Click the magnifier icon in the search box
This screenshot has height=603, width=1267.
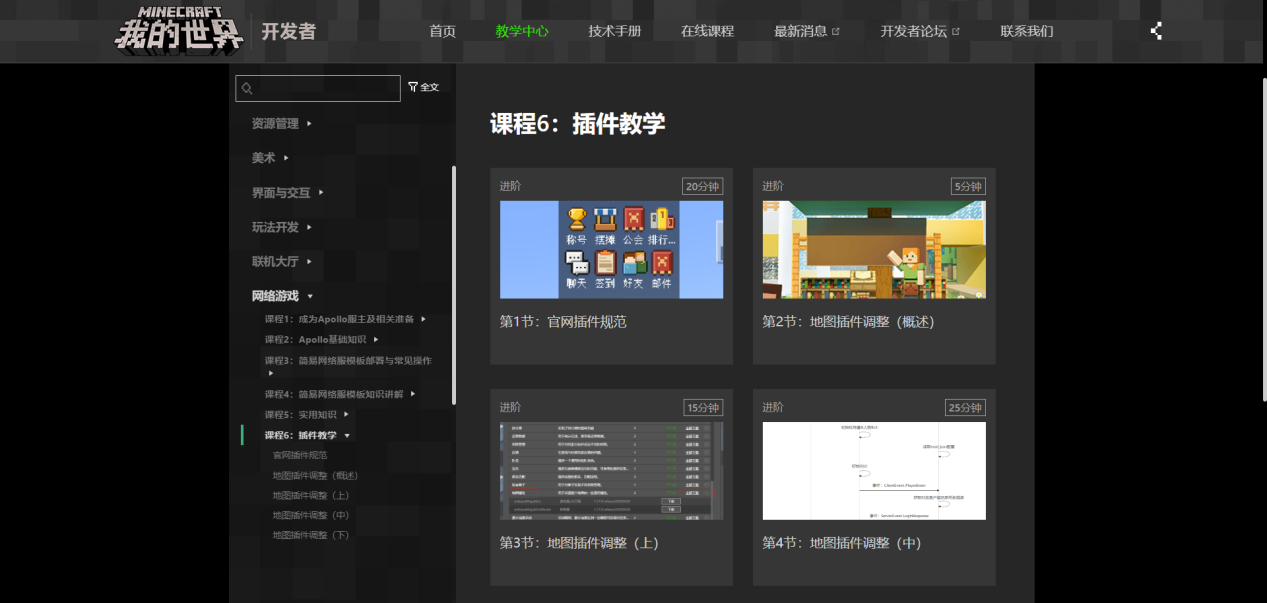[247, 88]
